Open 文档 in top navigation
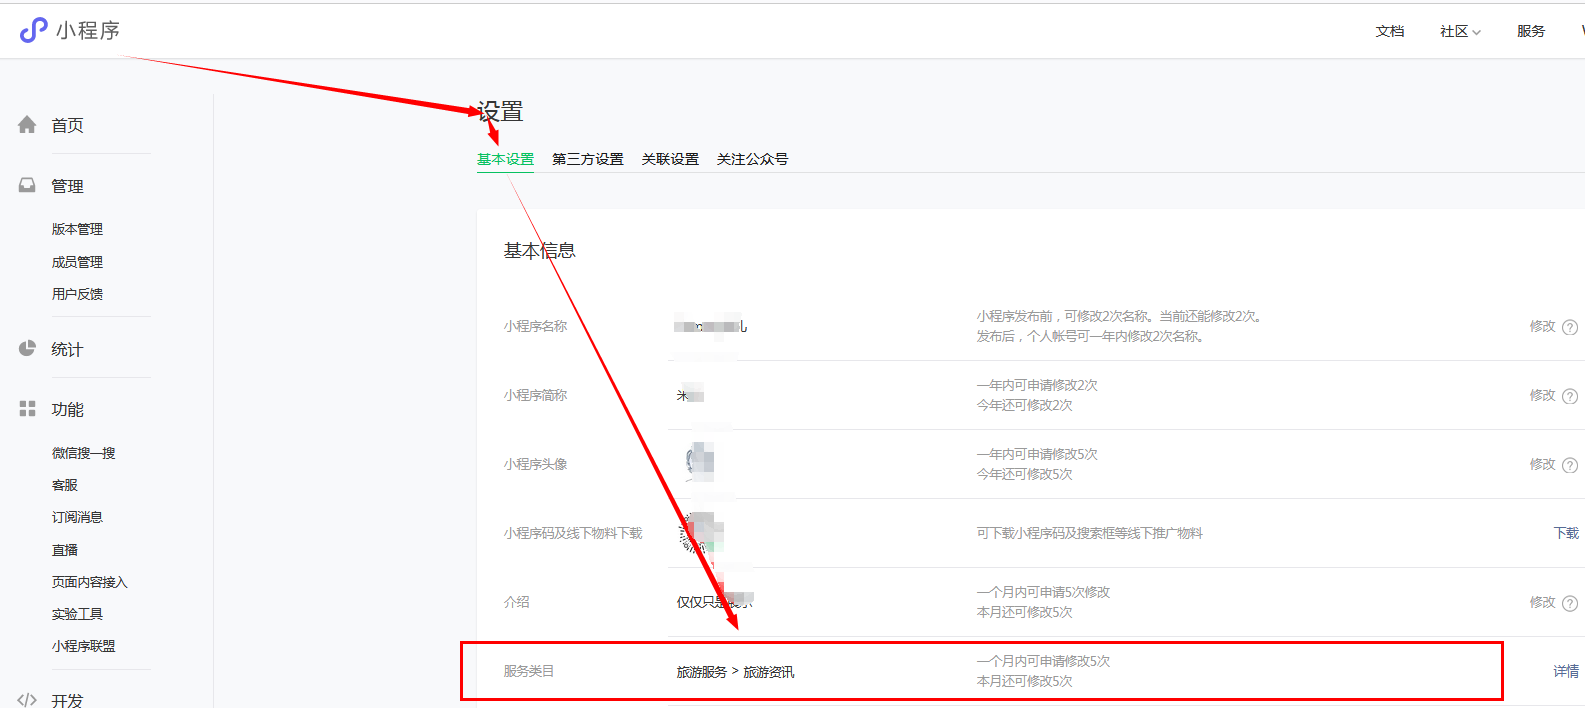The image size is (1585, 708). tap(1390, 31)
